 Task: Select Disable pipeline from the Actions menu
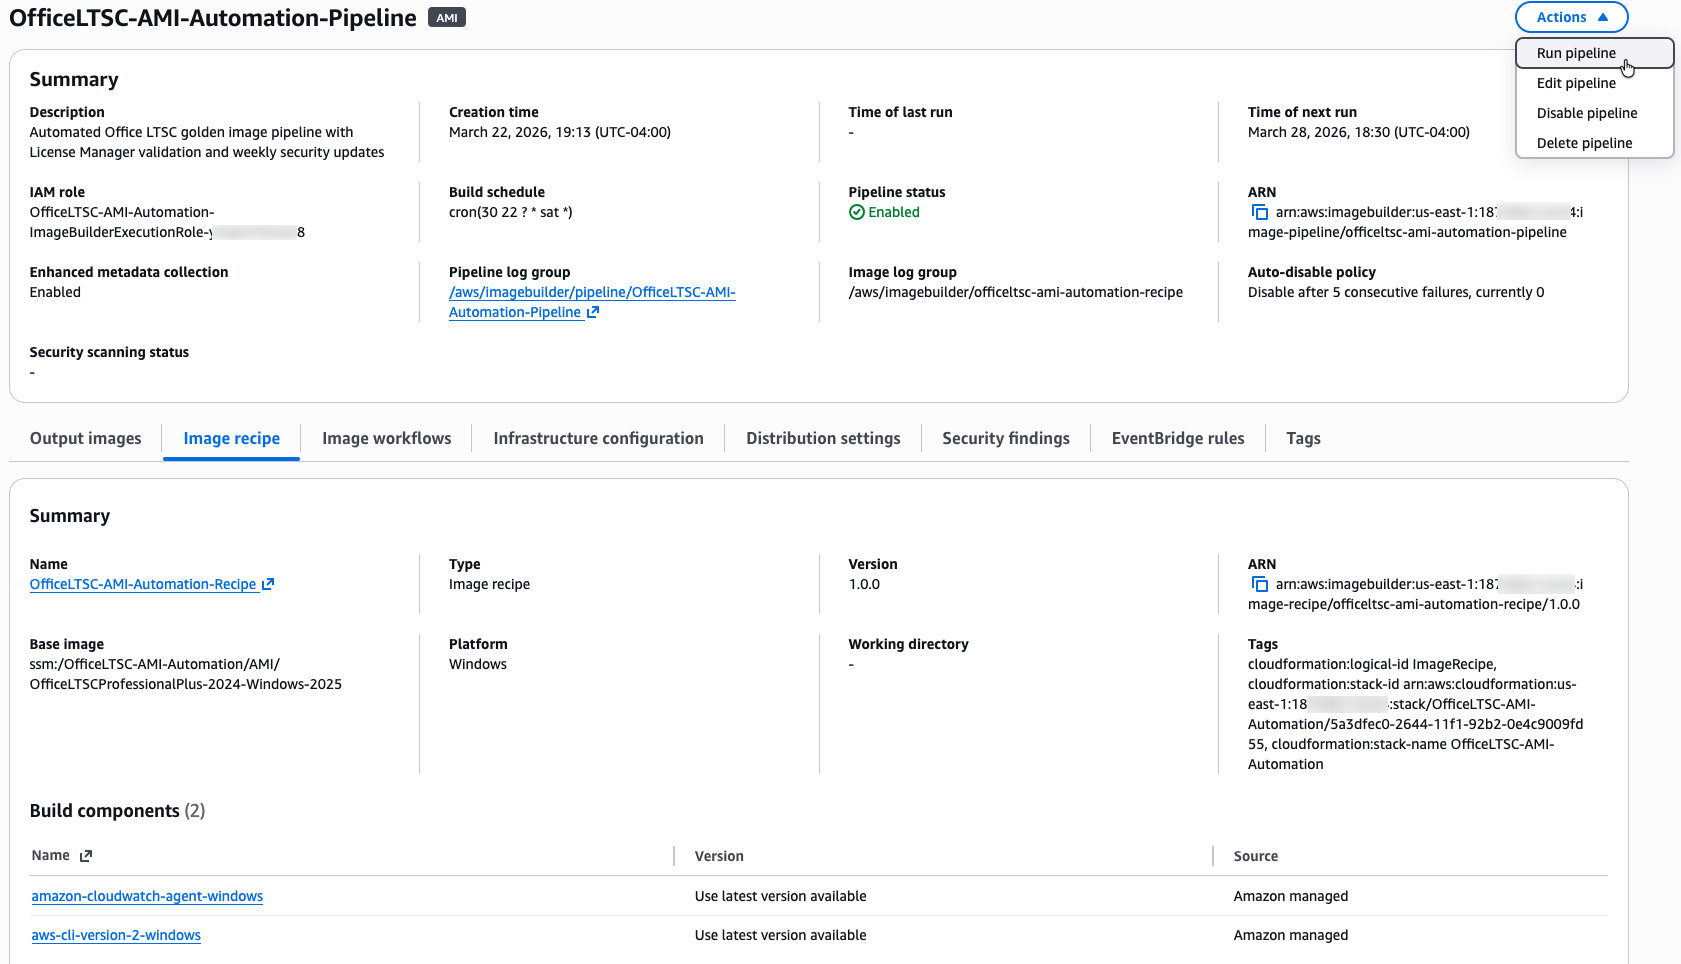pyautogui.click(x=1586, y=113)
